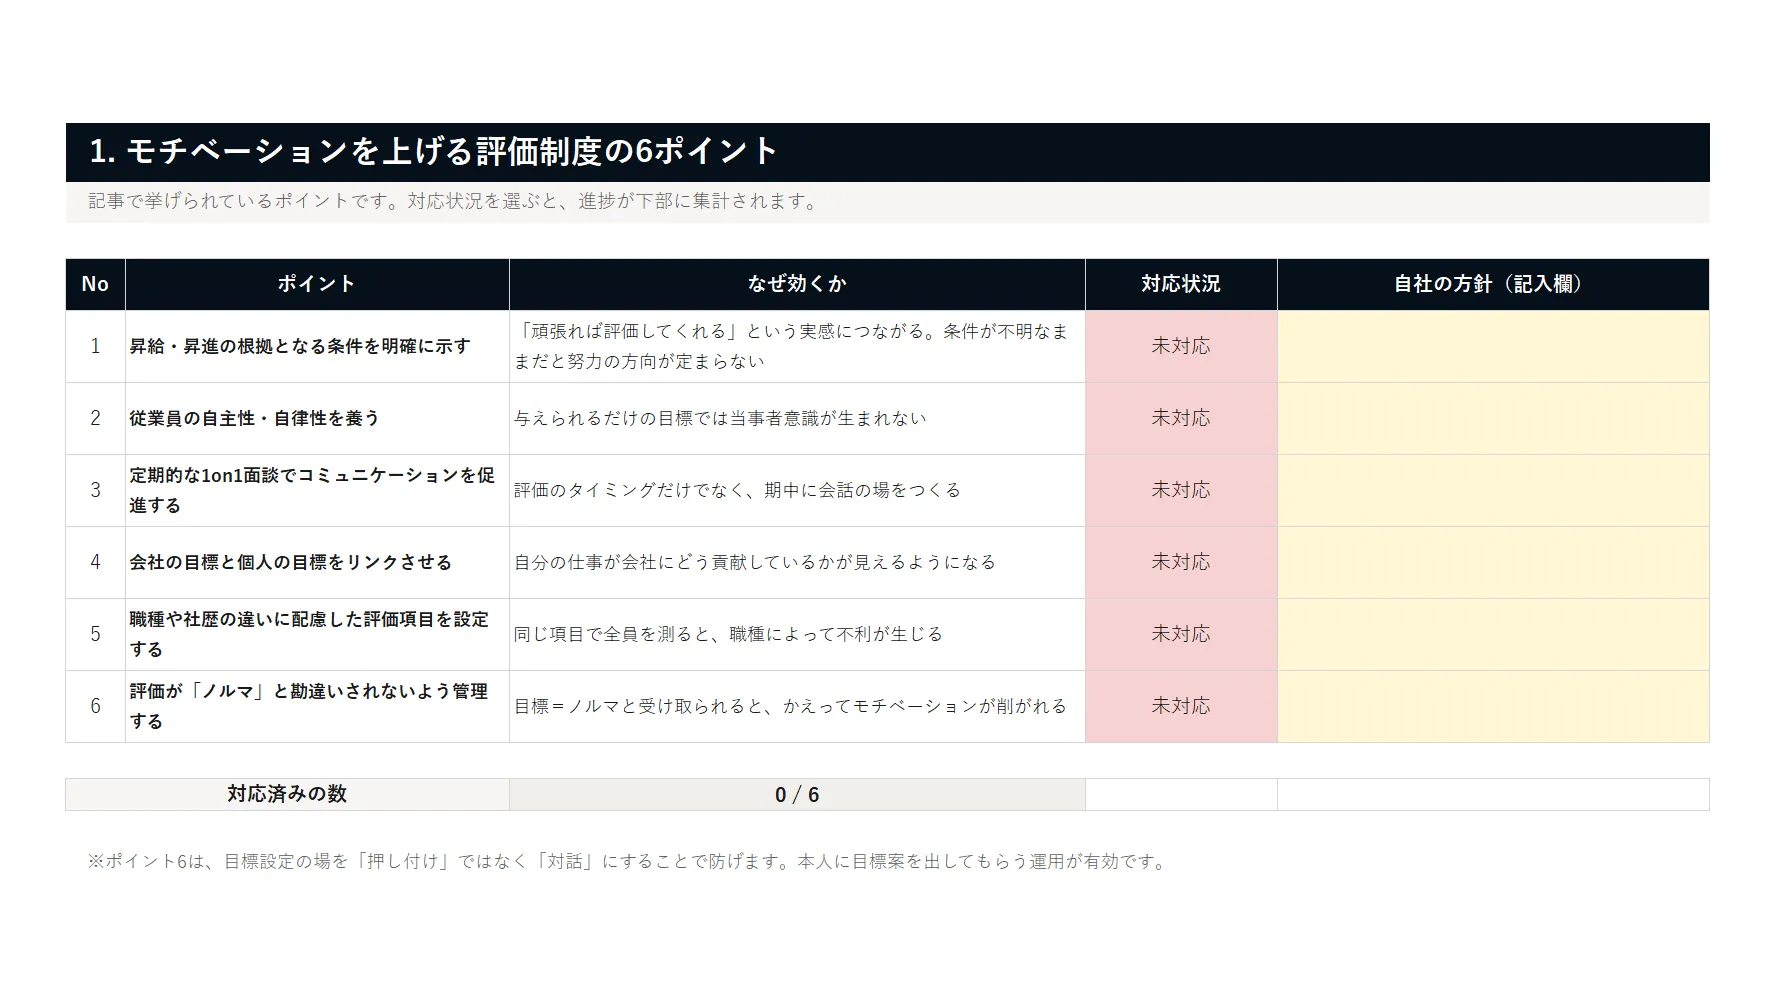Select the cell 定期的な1on1面談でコミュニケーションを促進する

coord(317,490)
